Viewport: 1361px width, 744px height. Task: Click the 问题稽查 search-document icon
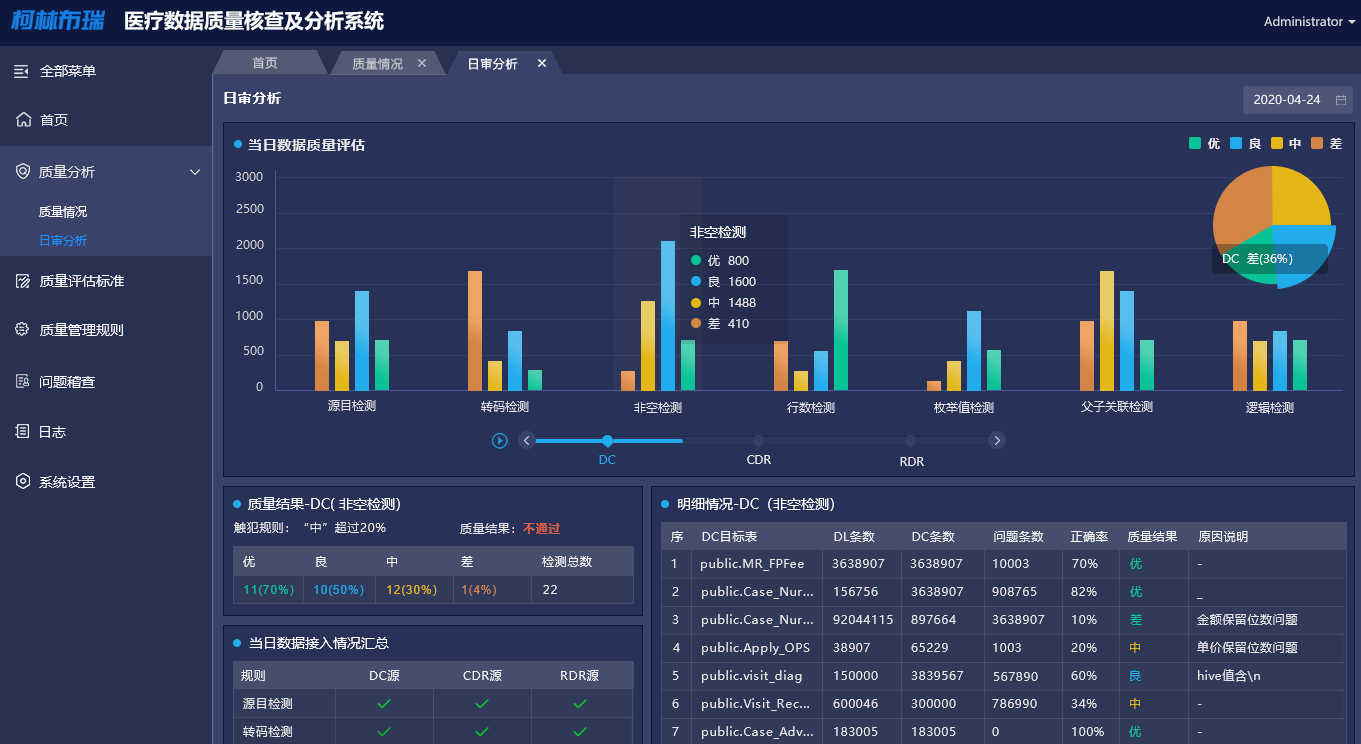[23, 381]
